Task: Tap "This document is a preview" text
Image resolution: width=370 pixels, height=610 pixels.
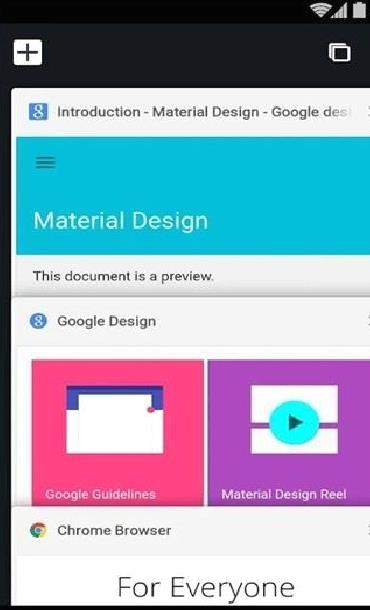Action: coord(123,276)
